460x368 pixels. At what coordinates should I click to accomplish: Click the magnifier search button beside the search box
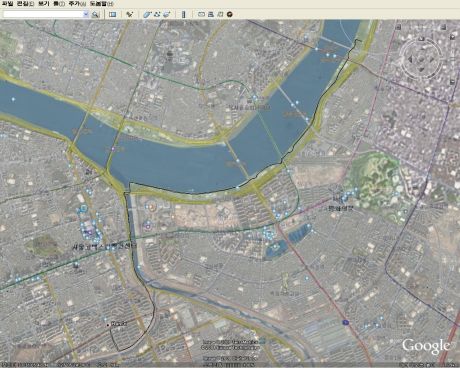(x=95, y=14)
